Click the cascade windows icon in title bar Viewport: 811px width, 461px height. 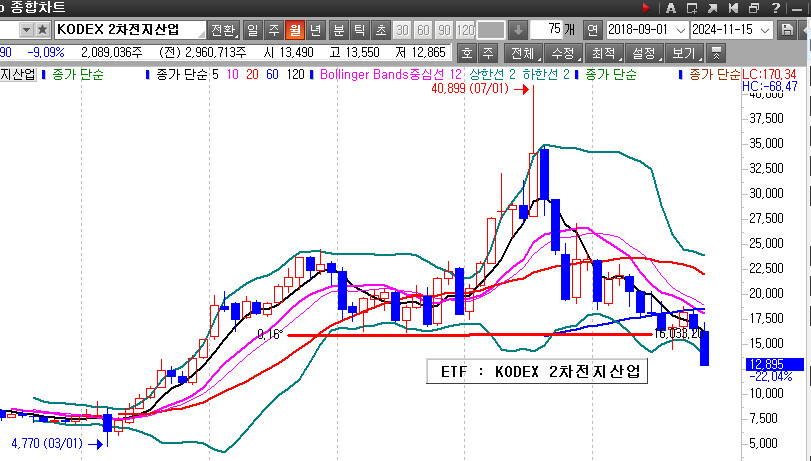click(x=754, y=8)
